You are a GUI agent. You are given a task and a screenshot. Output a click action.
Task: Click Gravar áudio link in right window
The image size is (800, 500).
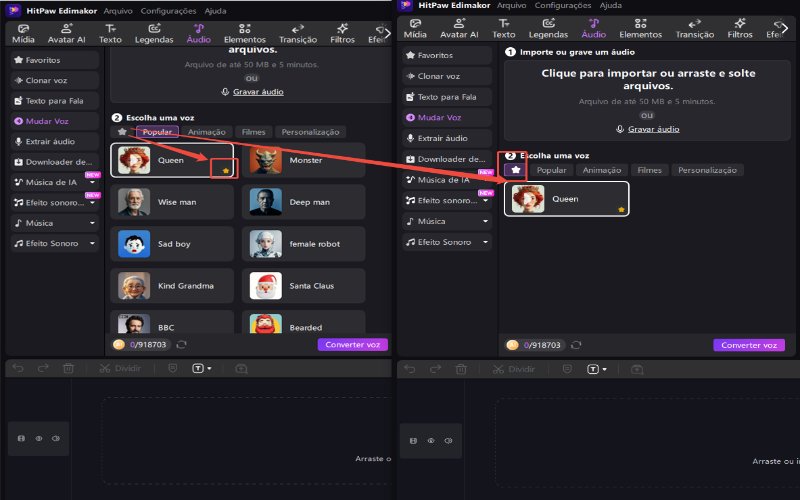tap(650, 129)
